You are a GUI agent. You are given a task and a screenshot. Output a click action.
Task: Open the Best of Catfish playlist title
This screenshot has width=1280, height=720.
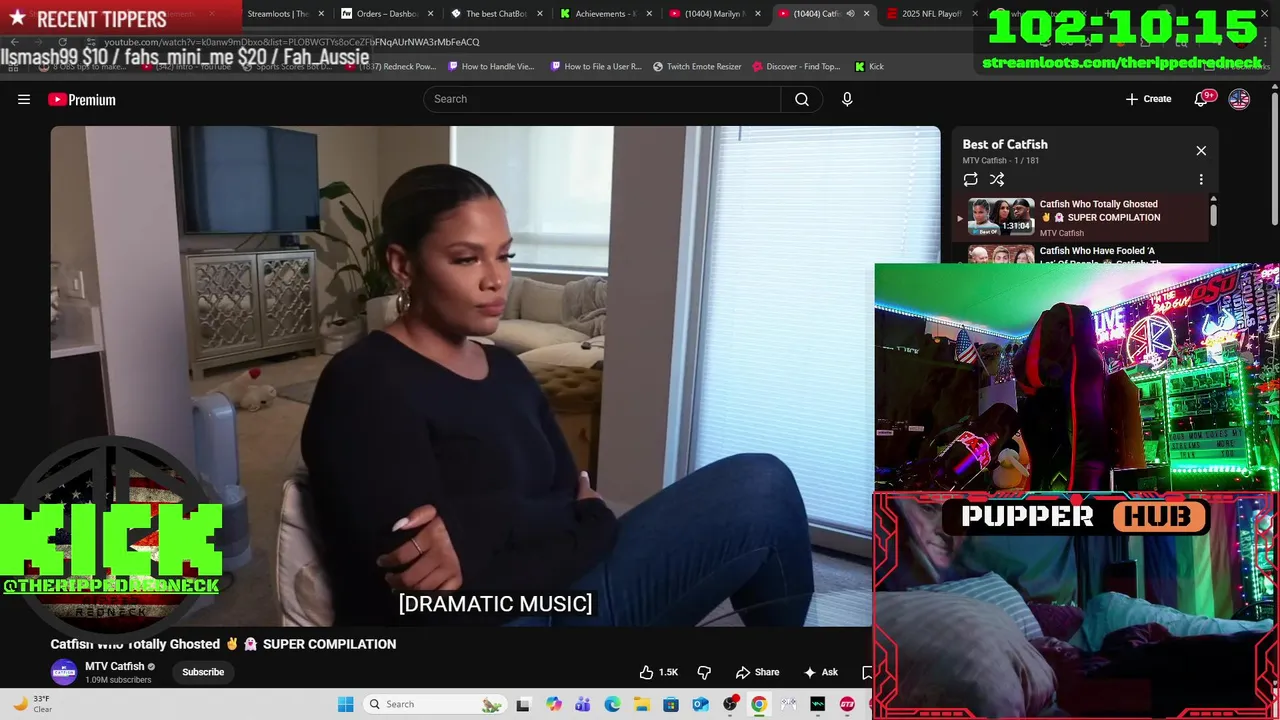tap(1005, 144)
